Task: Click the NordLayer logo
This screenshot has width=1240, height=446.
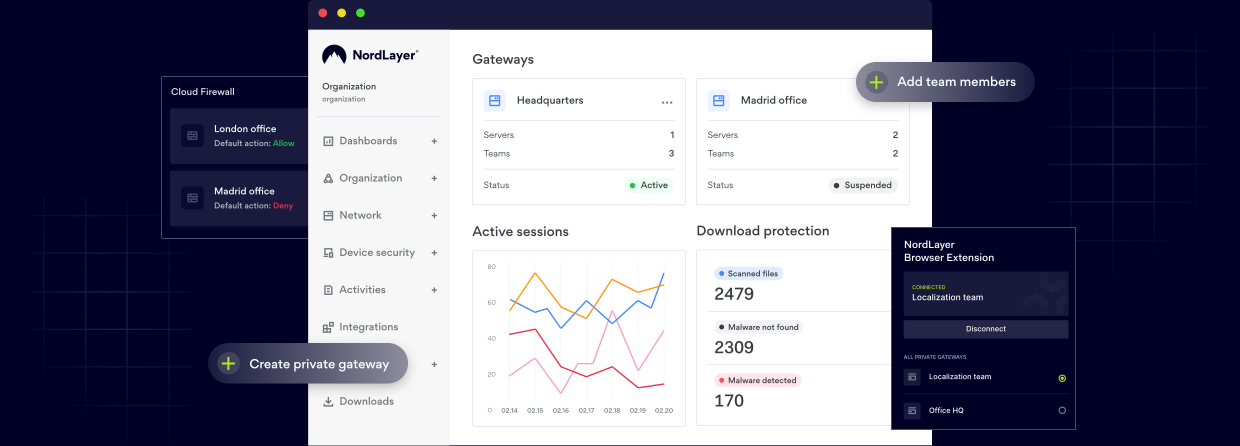Action: coord(370,55)
